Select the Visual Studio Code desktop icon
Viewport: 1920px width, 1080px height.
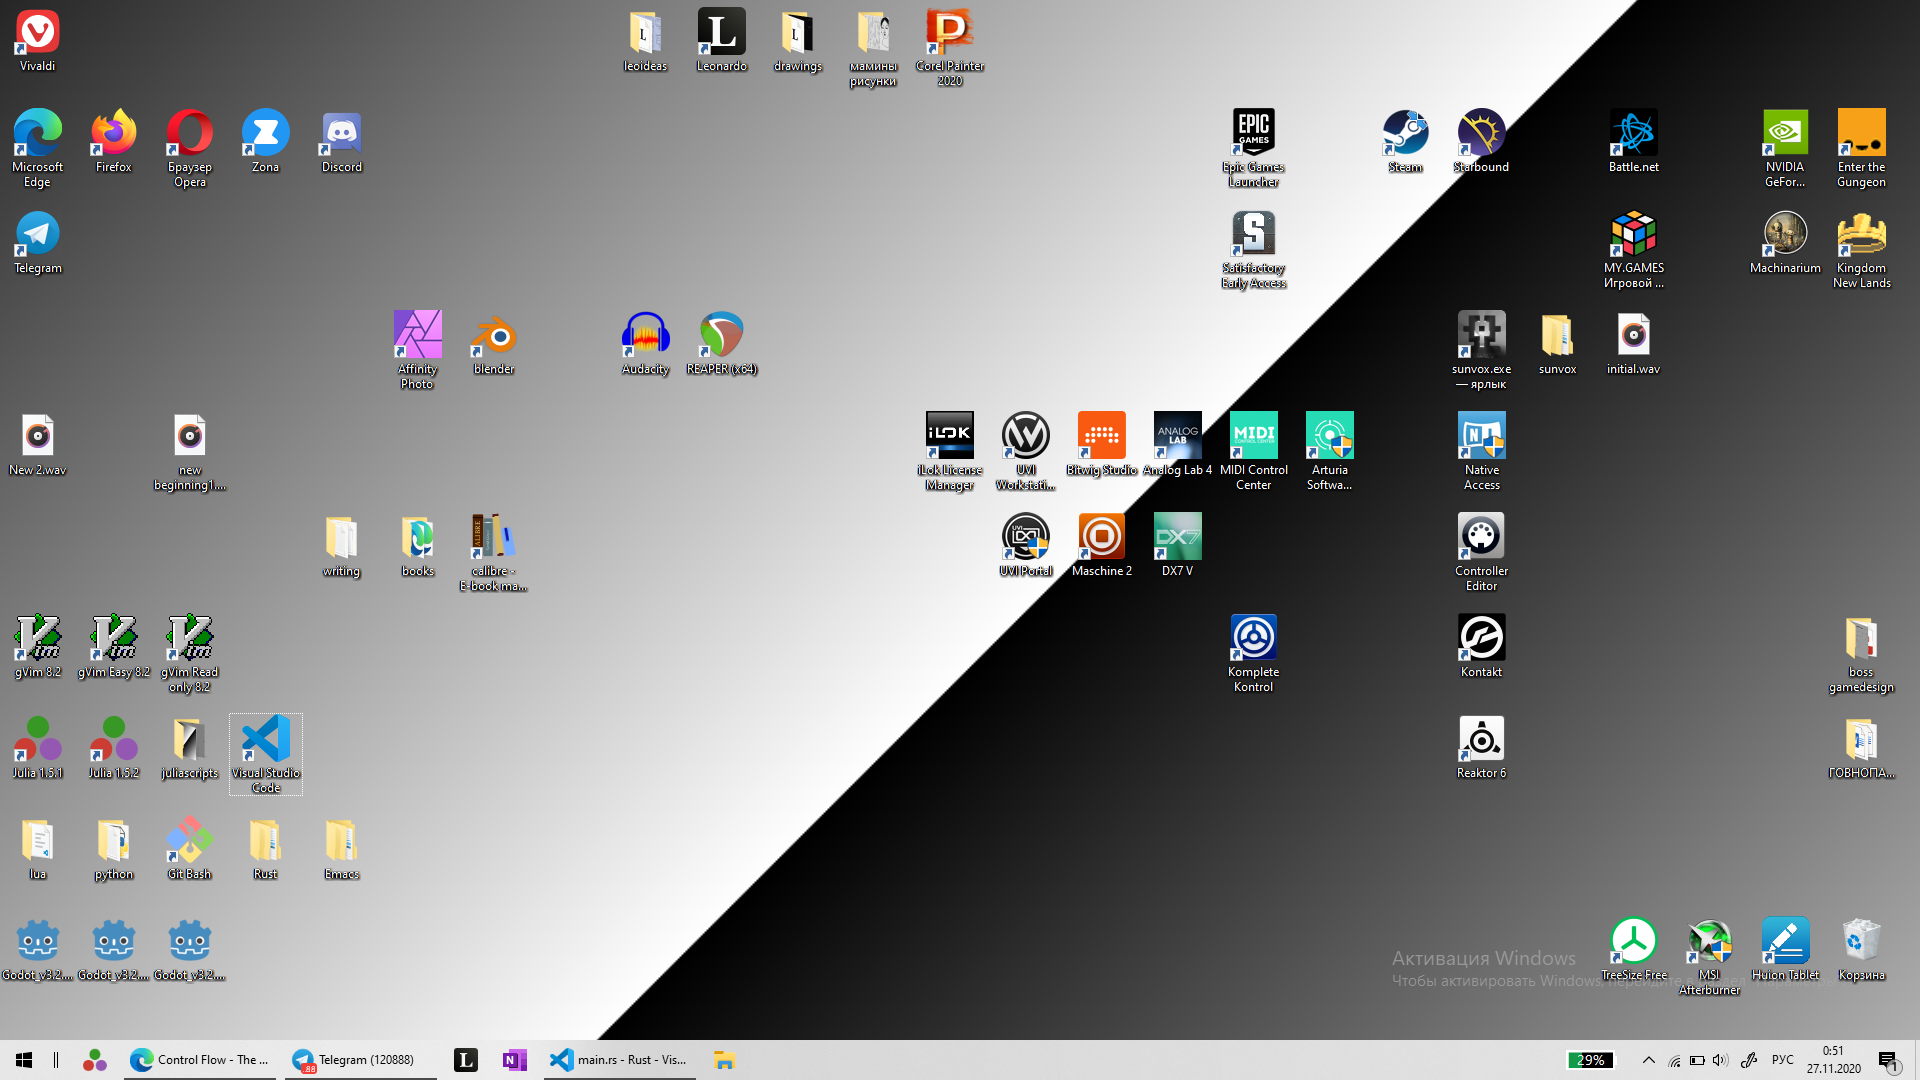click(x=266, y=754)
